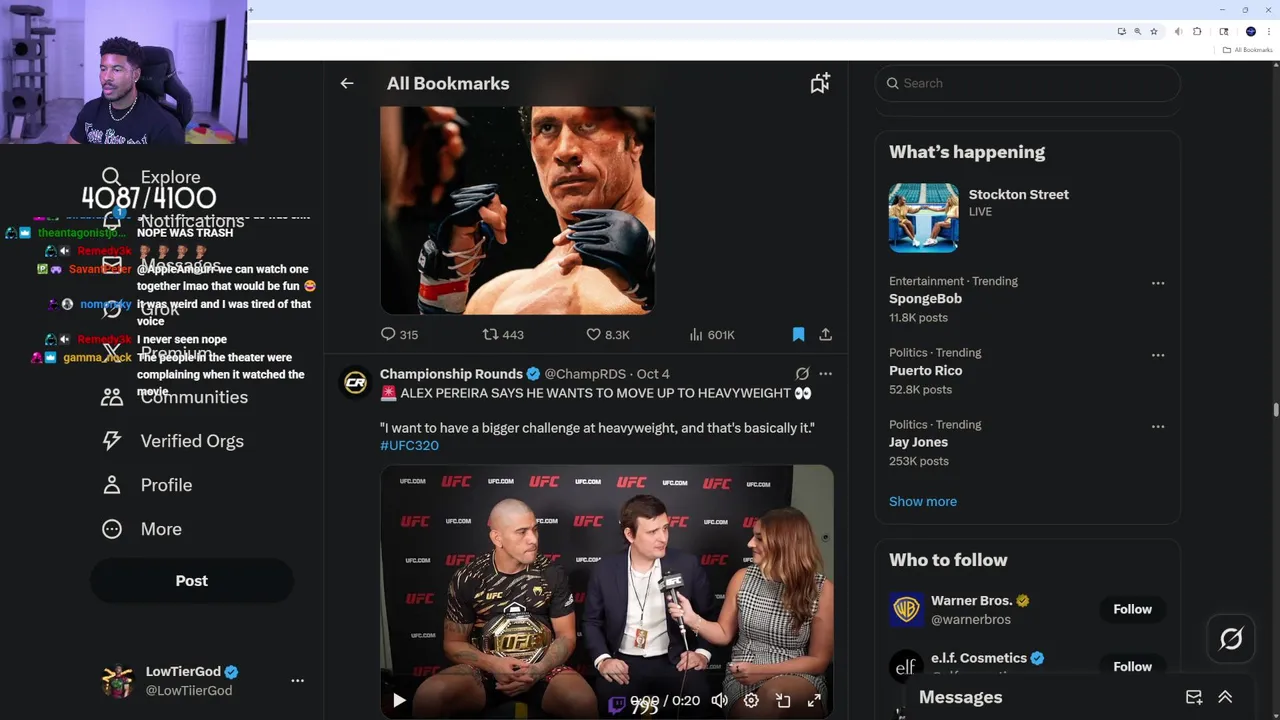View analytics showing 601K views
Screen dimensions: 1280x720
[x=712, y=335]
